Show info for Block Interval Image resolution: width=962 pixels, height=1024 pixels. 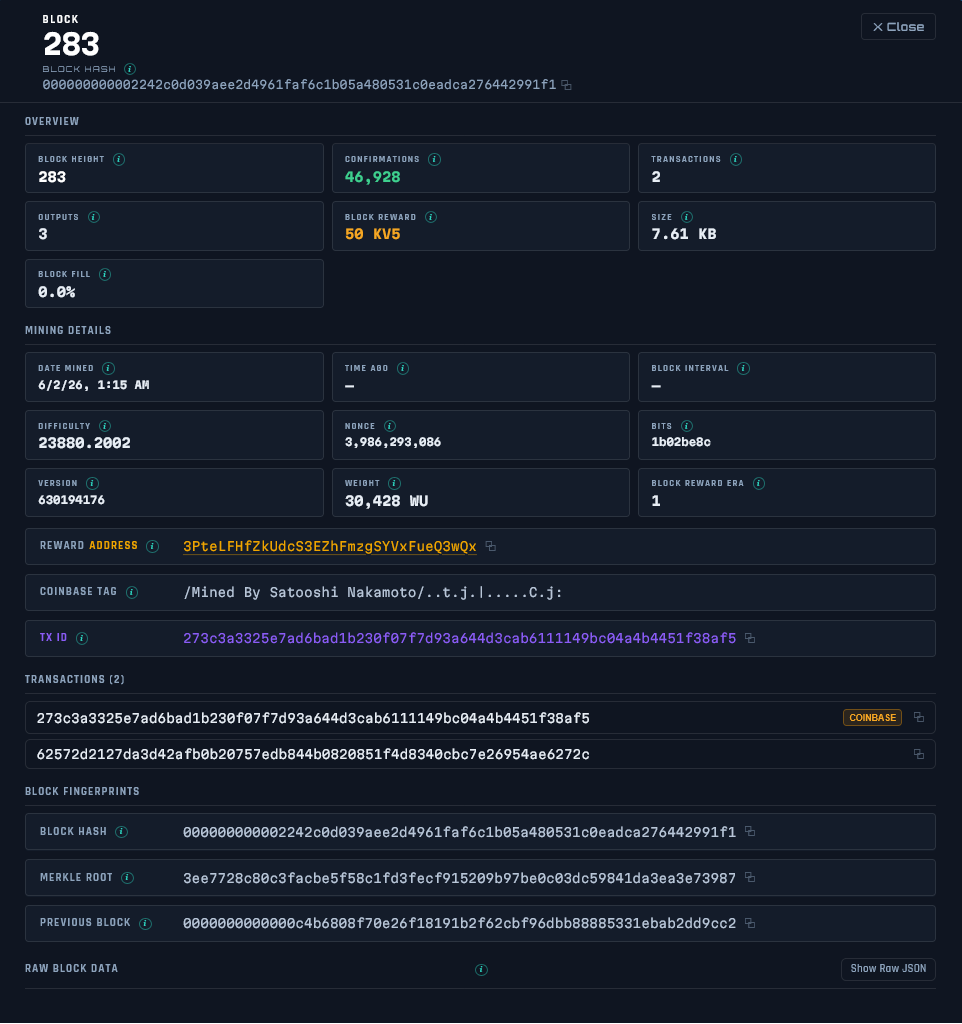pyautogui.click(x=743, y=368)
